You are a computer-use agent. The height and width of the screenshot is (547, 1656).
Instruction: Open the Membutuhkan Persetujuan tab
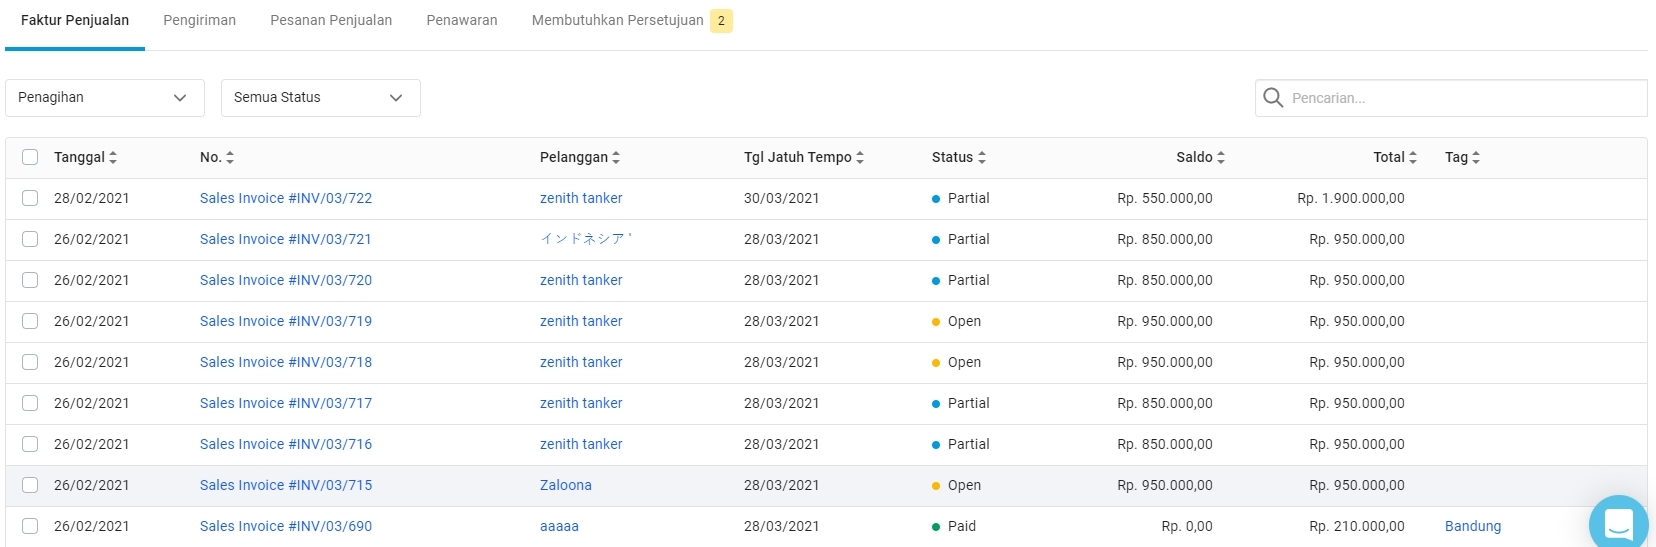coord(618,20)
